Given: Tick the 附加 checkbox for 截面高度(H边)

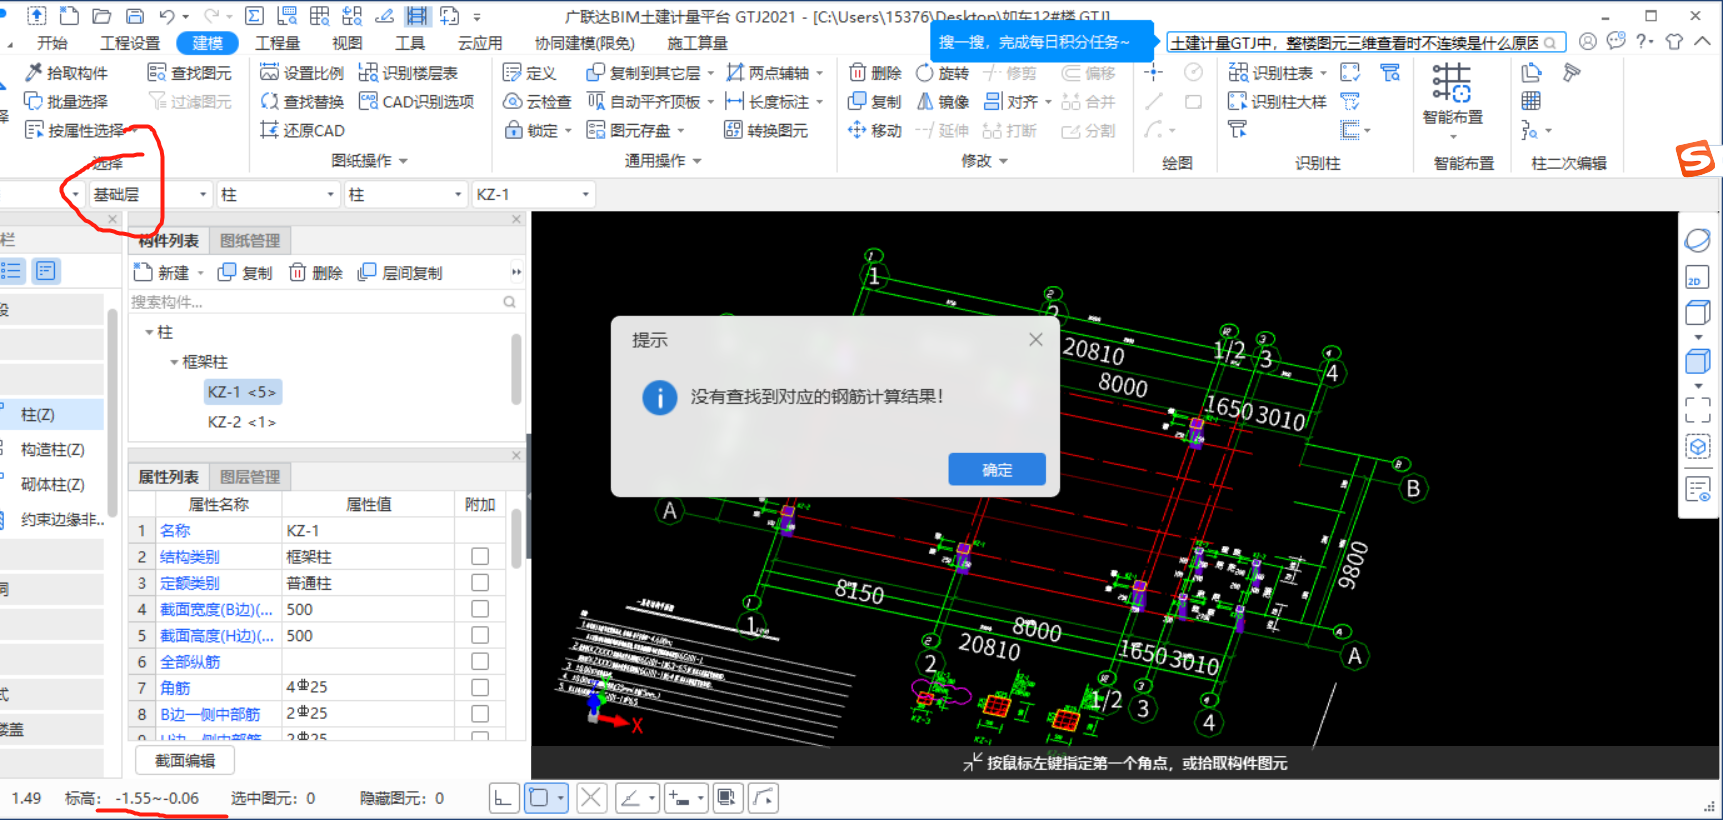Looking at the screenshot, I should tap(480, 635).
